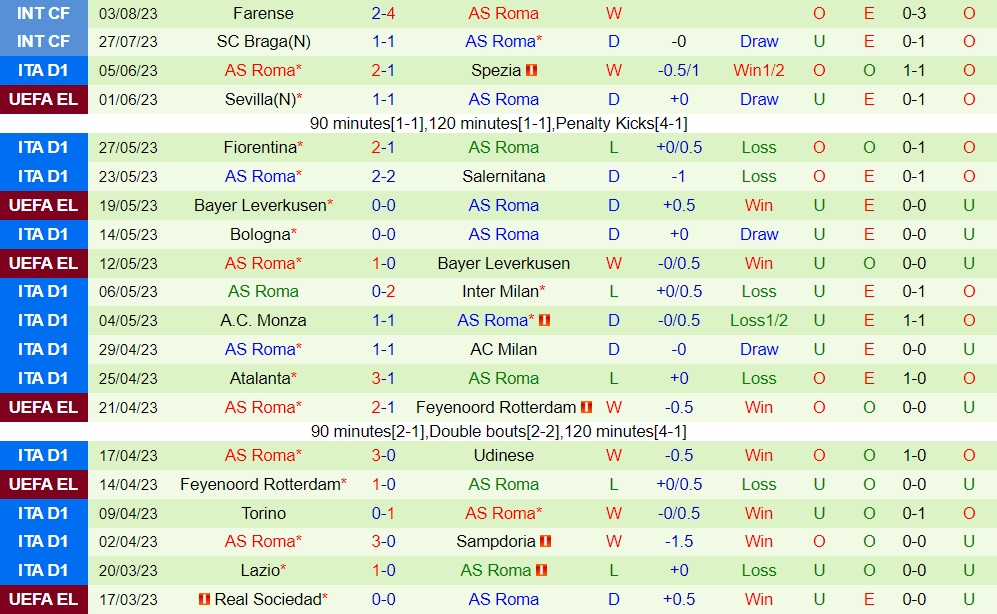Click the red card icon next to Sampdoria
Viewport: 997px width, 614px height.
[546, 542]
